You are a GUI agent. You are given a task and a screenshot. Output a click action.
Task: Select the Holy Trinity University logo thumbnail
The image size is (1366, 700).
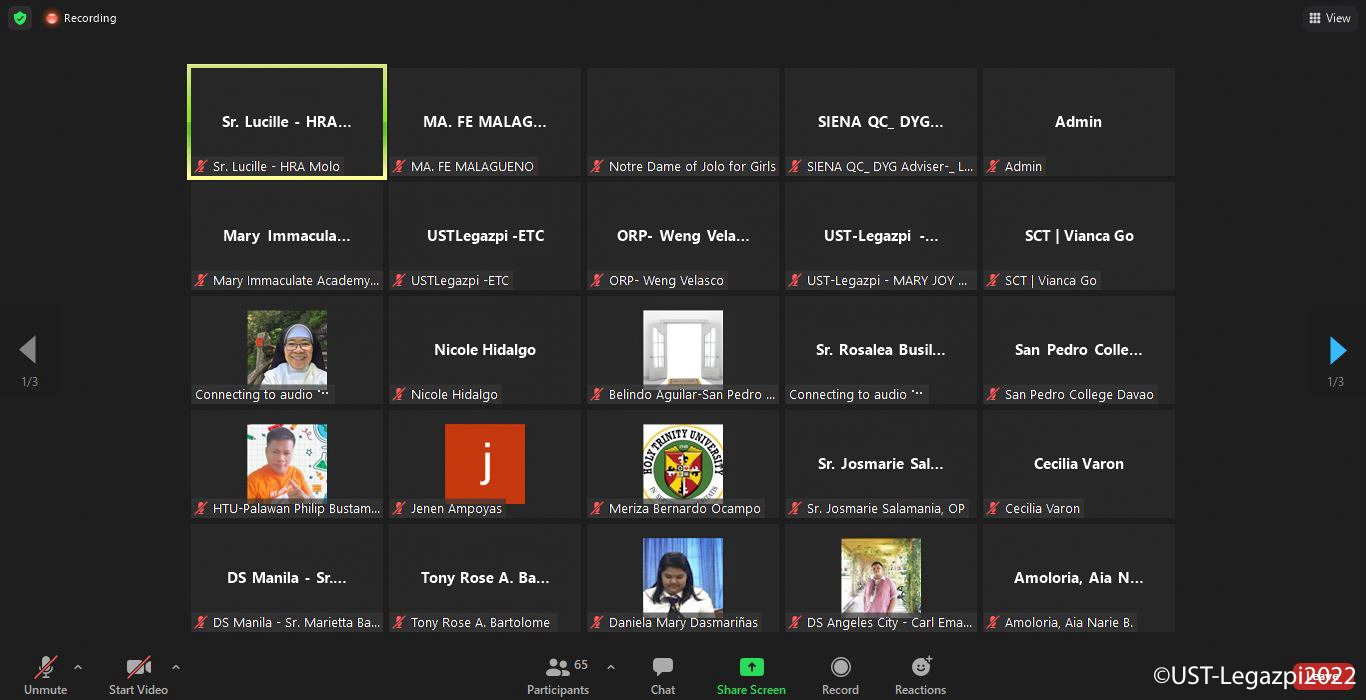tap(683, 463)
